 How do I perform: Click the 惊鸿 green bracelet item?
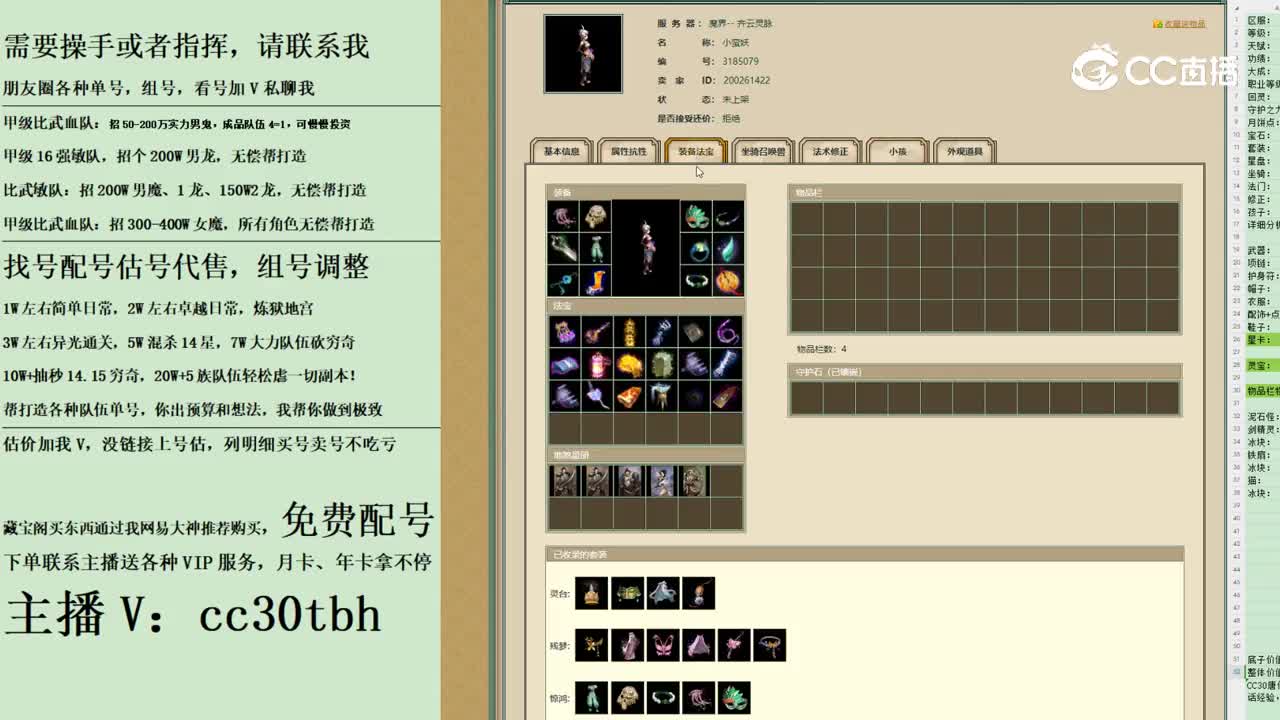(663, 697)
